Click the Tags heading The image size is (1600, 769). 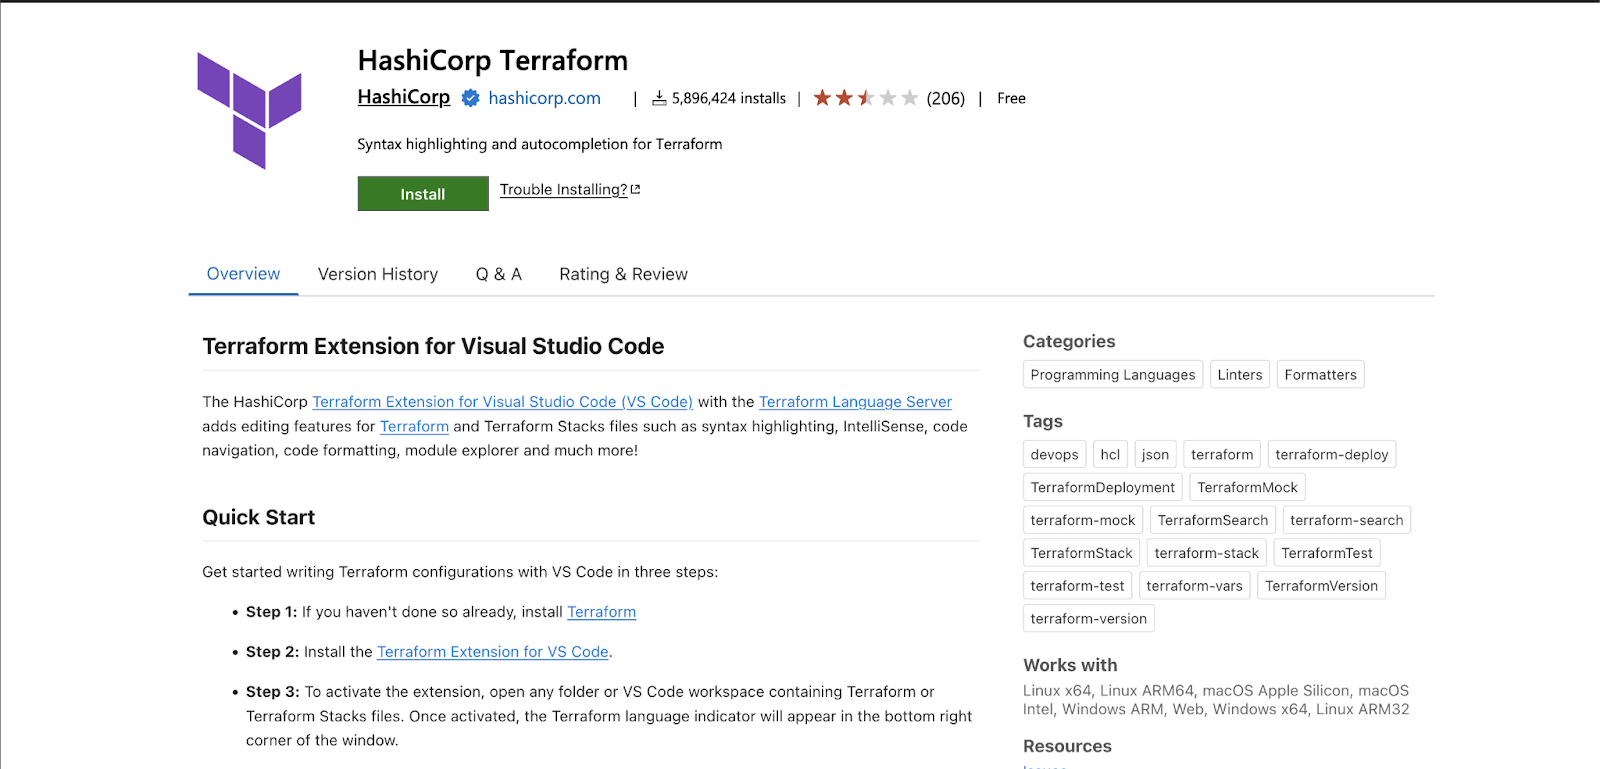[1043, 421]
